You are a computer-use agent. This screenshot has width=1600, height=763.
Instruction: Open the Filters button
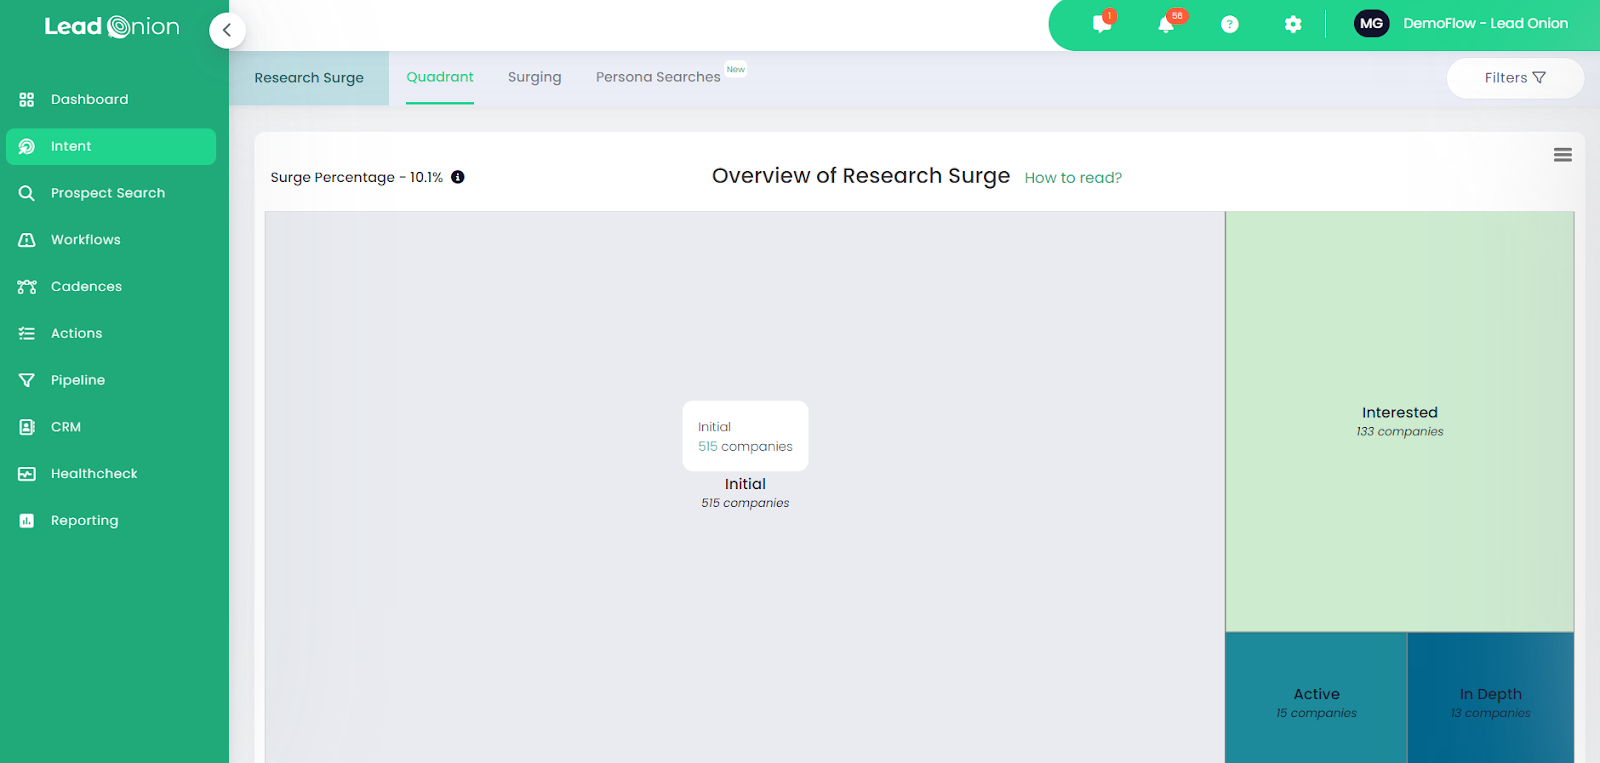(x=1515, y=78)
